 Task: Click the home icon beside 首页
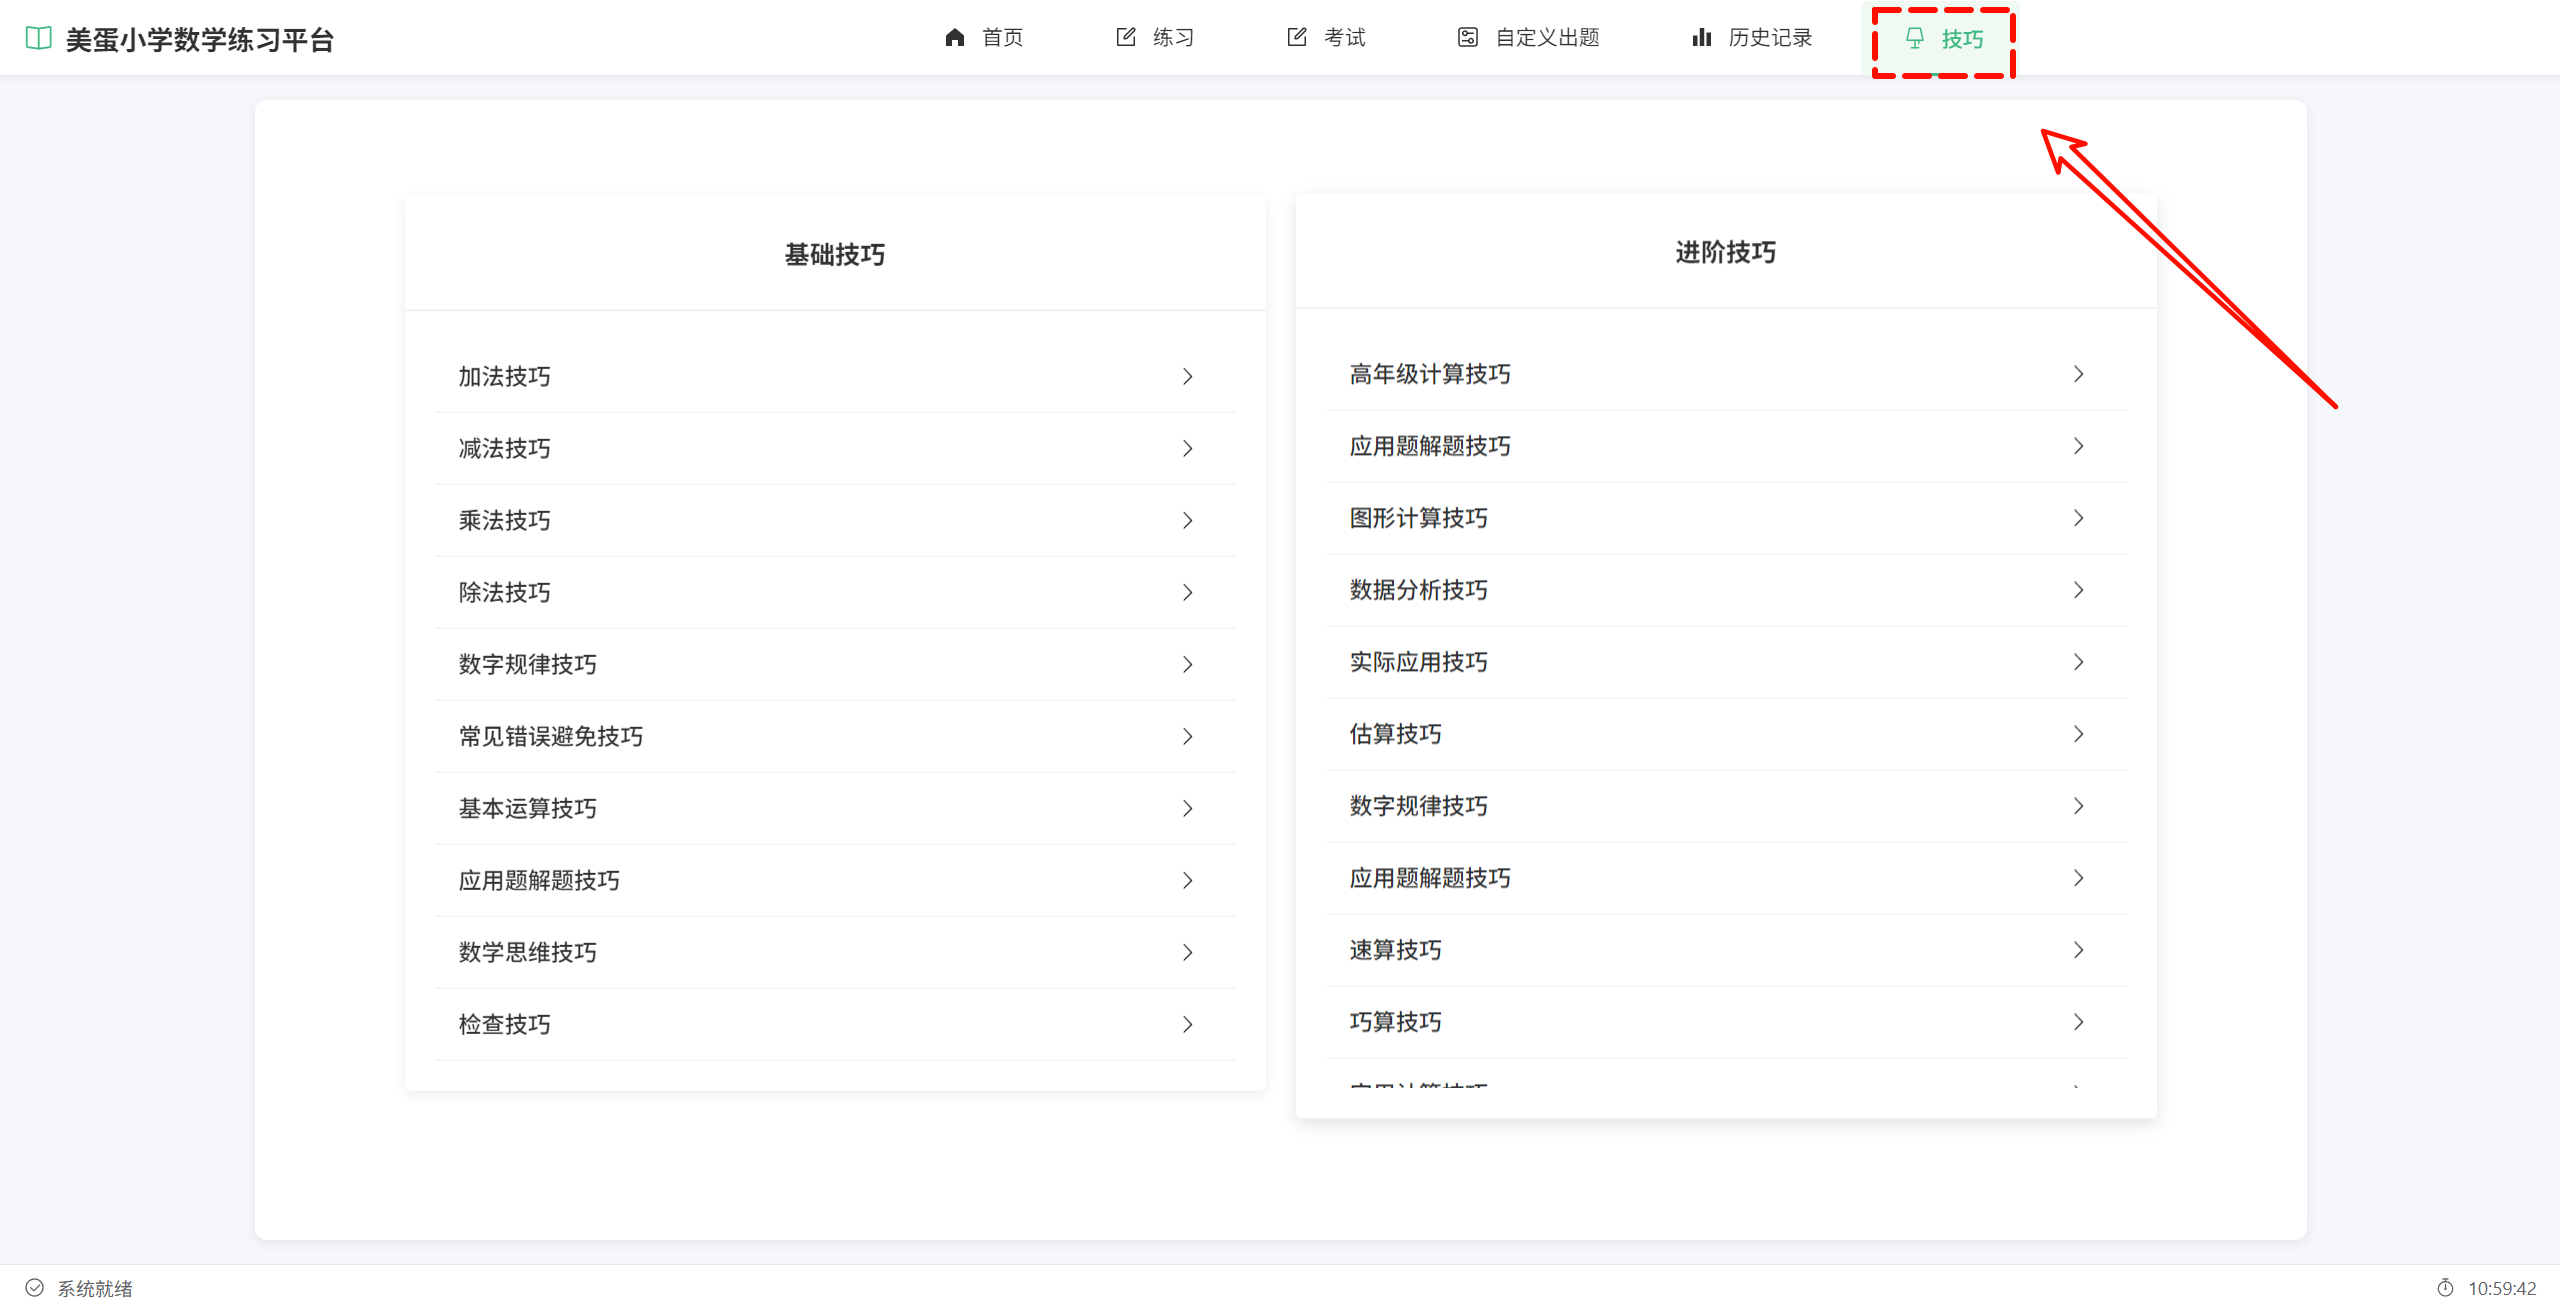pyautogui.click(x=954, y=38)
